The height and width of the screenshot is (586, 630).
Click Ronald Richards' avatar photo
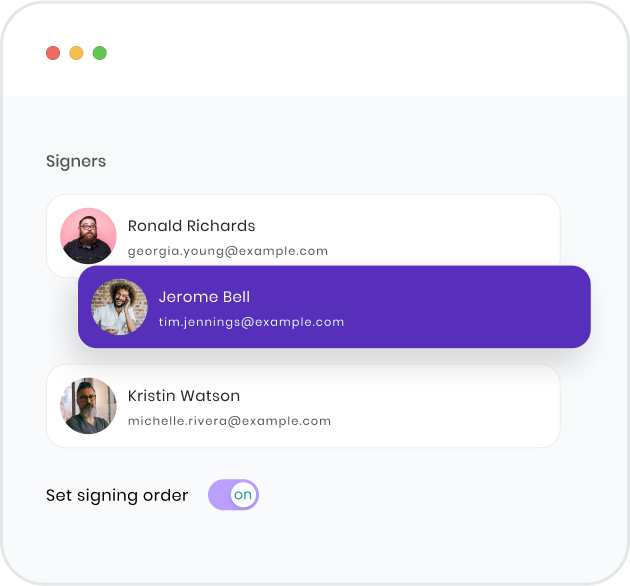[88, 236]
